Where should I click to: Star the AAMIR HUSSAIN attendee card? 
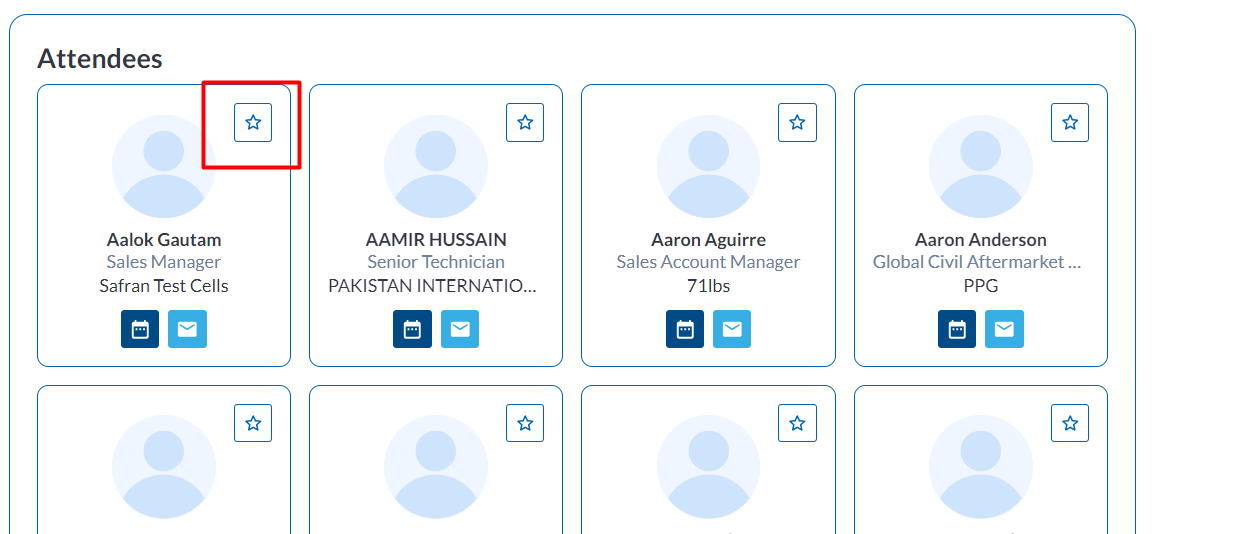tap(525, 122)
